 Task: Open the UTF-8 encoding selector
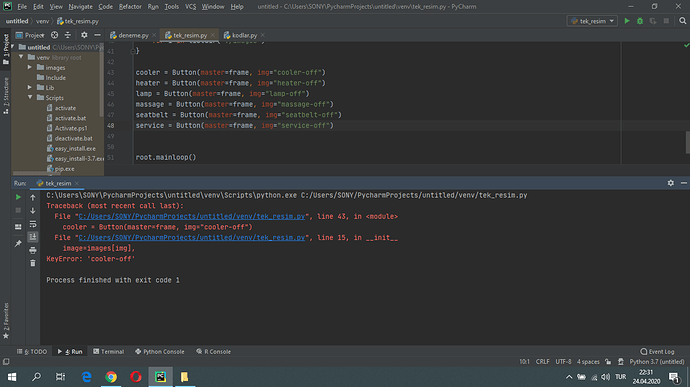click(x=563, y=361)
